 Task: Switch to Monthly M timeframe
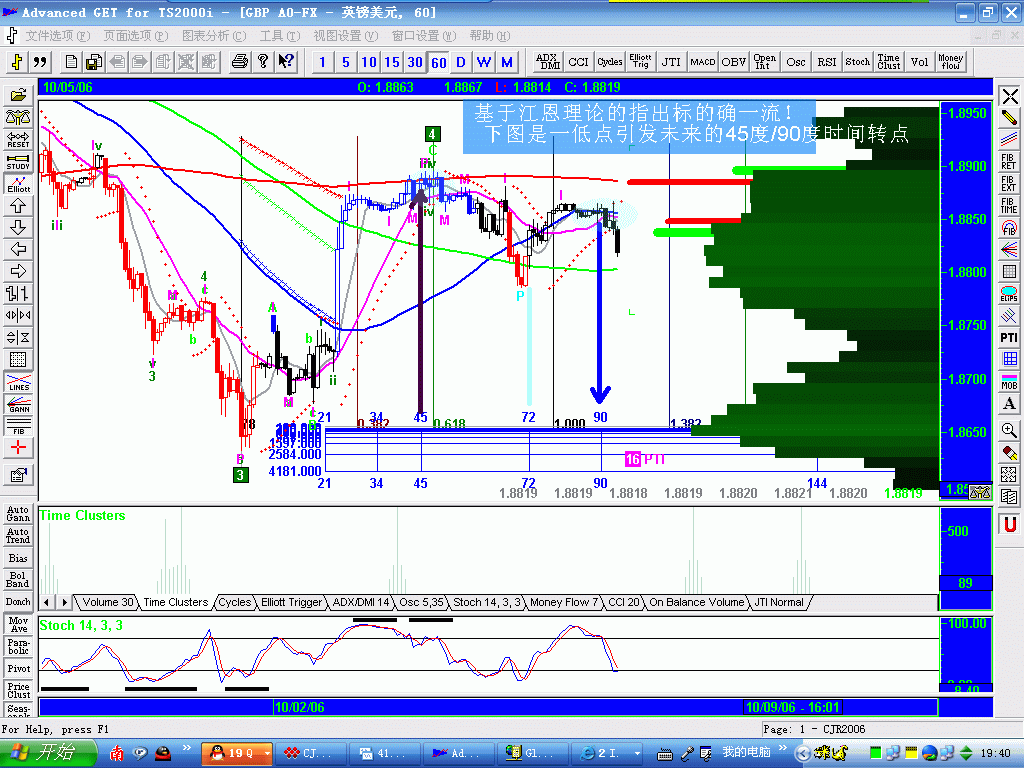(x=507, y=62)
